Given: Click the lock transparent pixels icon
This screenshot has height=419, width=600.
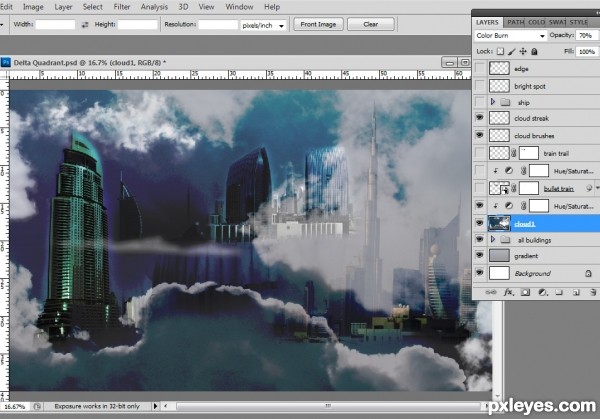Looking at the screenshot, I should pyautogui.click(x=500, y=51).
